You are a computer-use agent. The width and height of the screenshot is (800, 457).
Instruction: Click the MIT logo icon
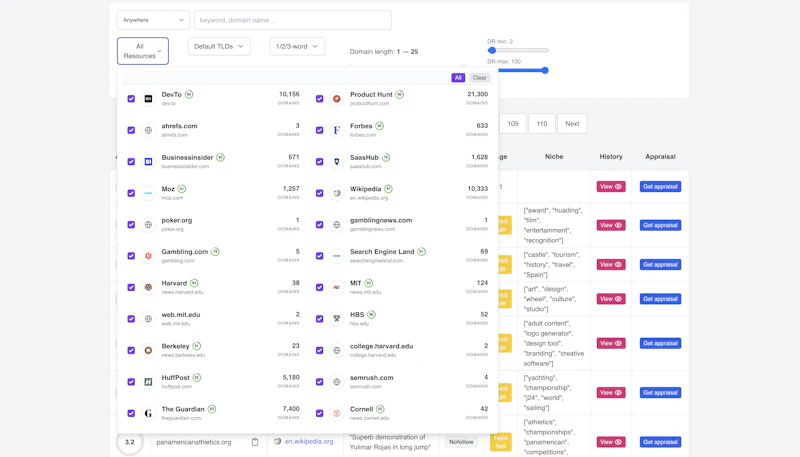[x=337, y=288]
